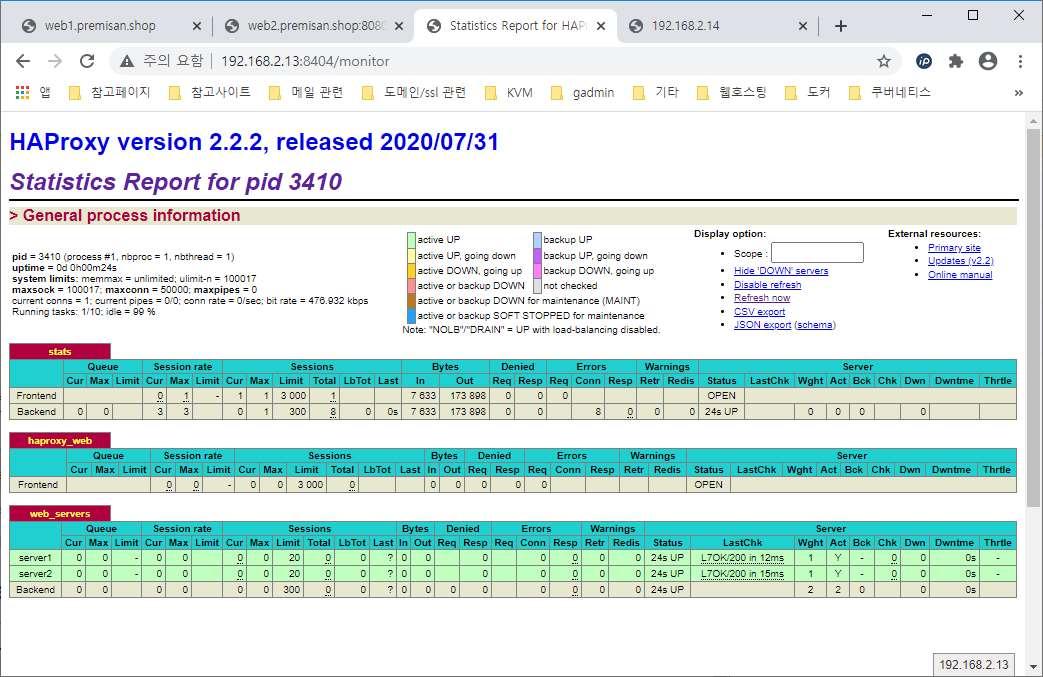Select the Statistics Report for HAProxy tab
The image size is (1043, 677).
point(517,26)
